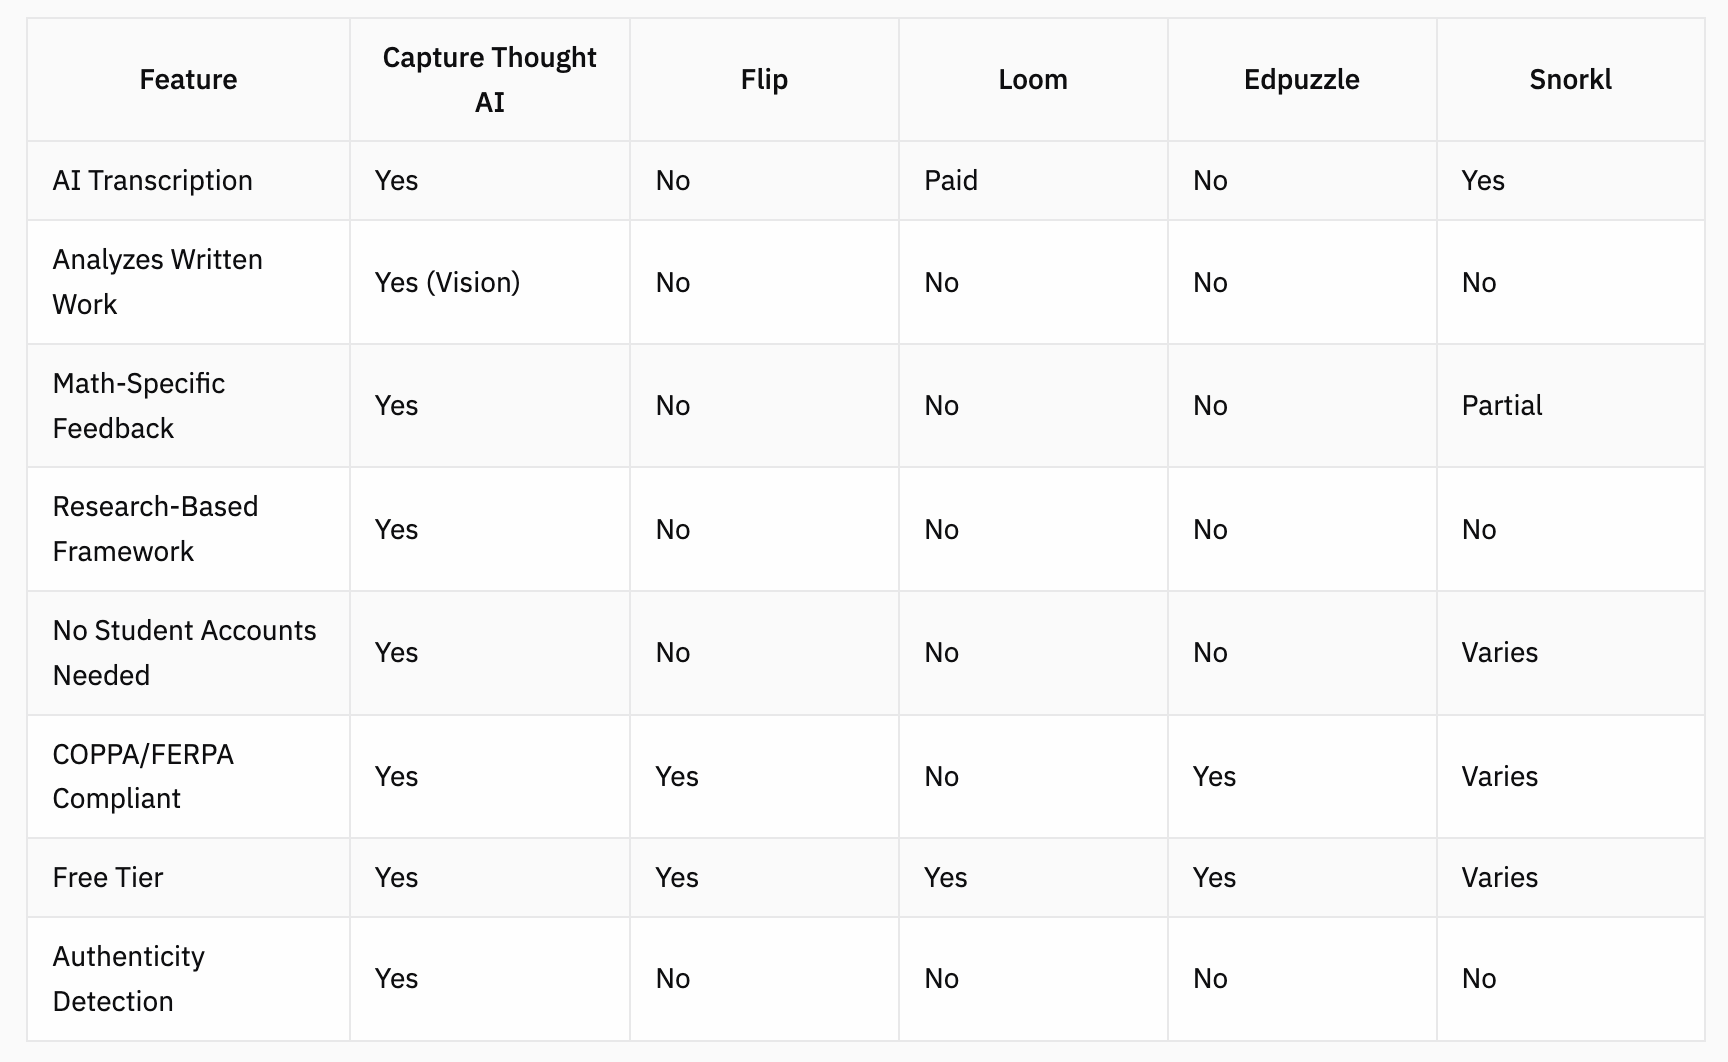This screenshot has height=1062, width=1728.
Task: Click the Free Tier row label
Action: (107, 878)
